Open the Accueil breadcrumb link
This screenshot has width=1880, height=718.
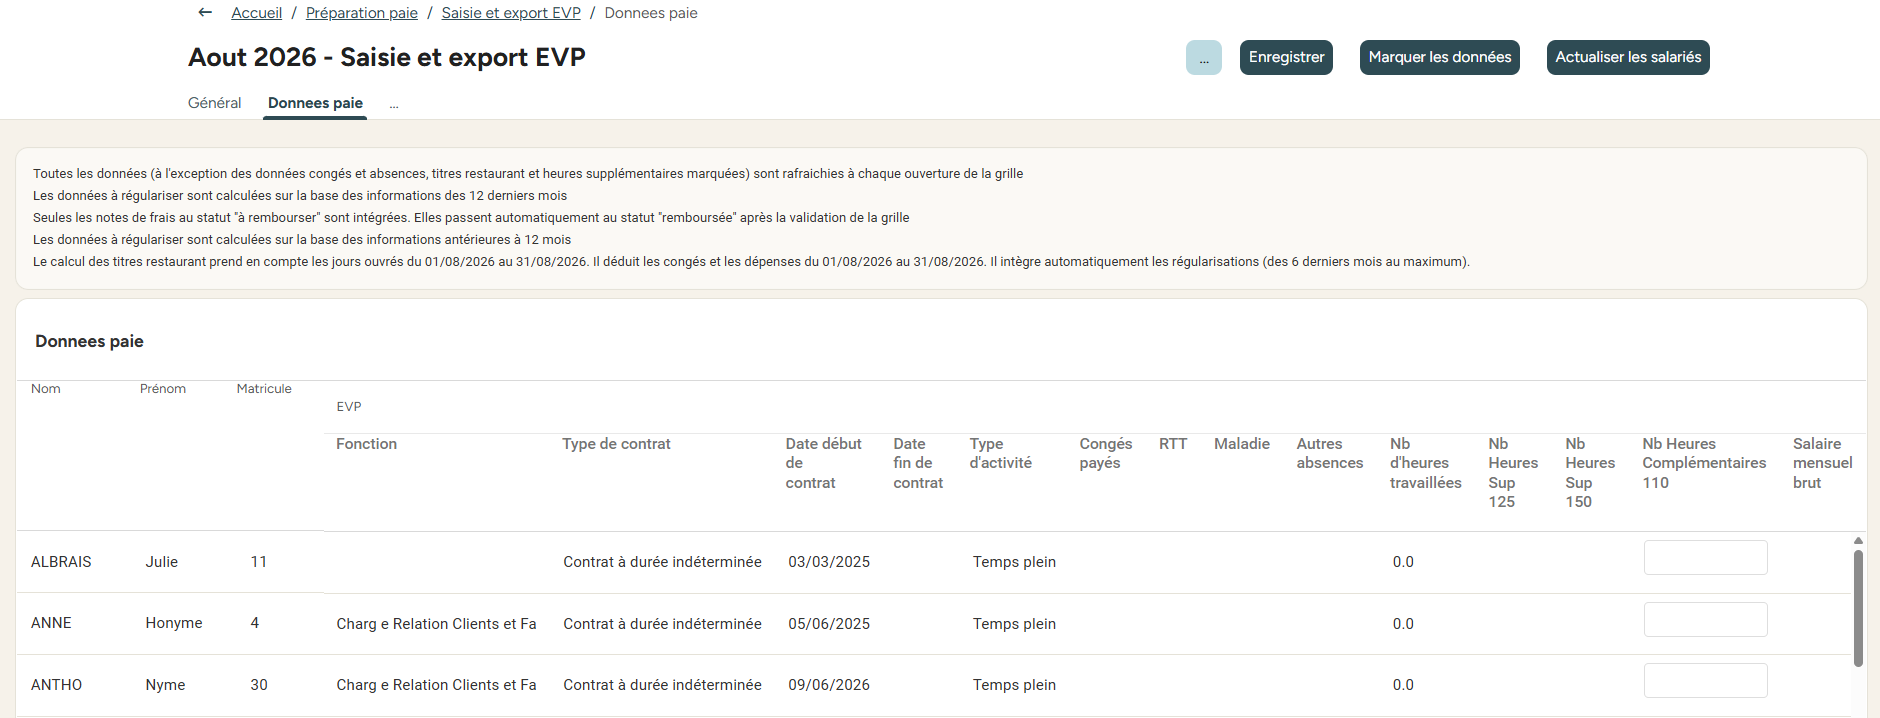point(257,13)
